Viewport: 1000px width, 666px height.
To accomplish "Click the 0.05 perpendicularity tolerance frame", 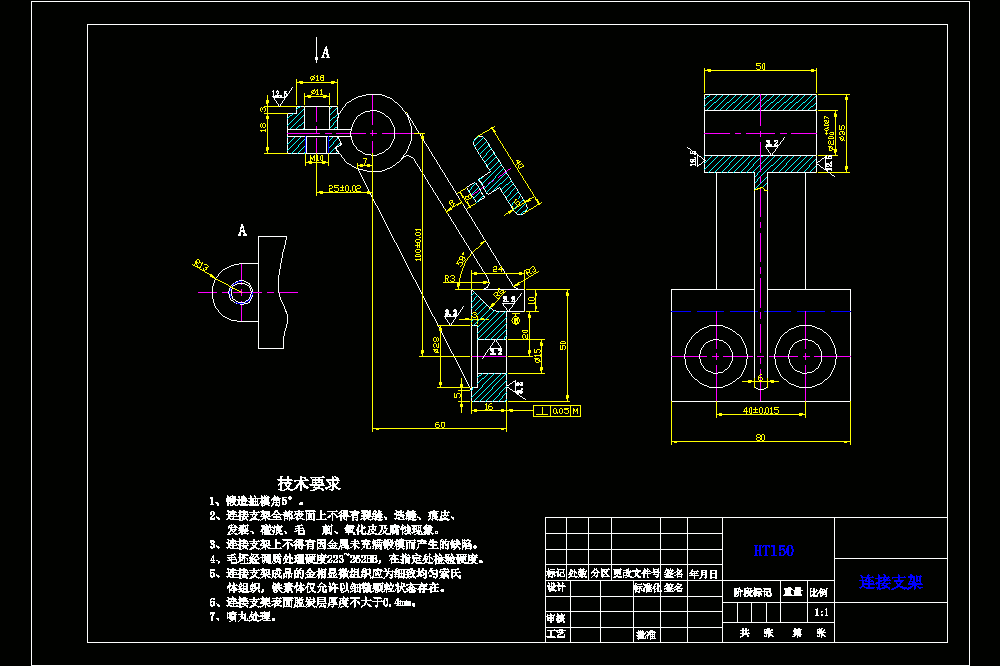I will (557, 411).
